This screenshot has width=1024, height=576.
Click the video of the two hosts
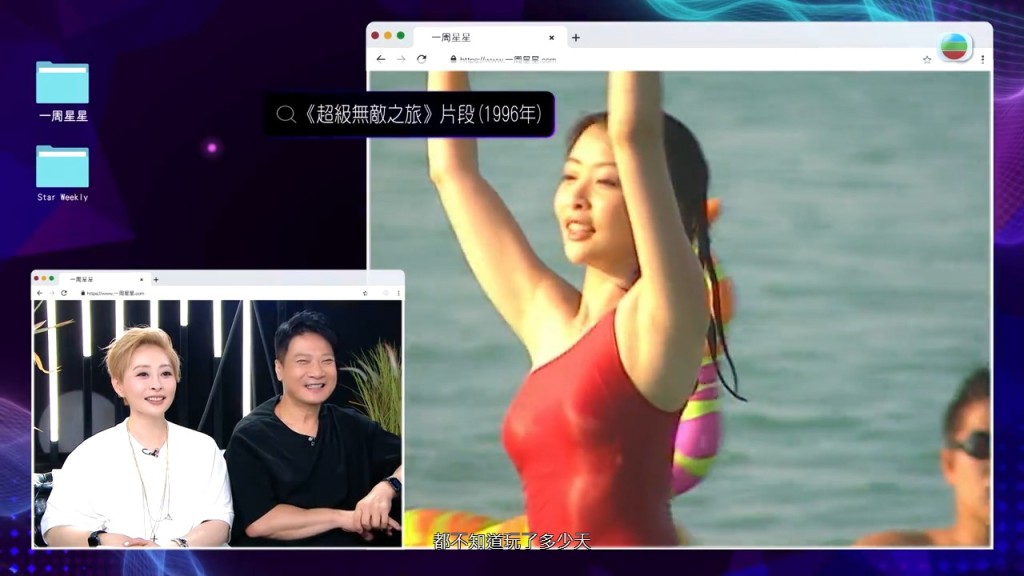217,423
